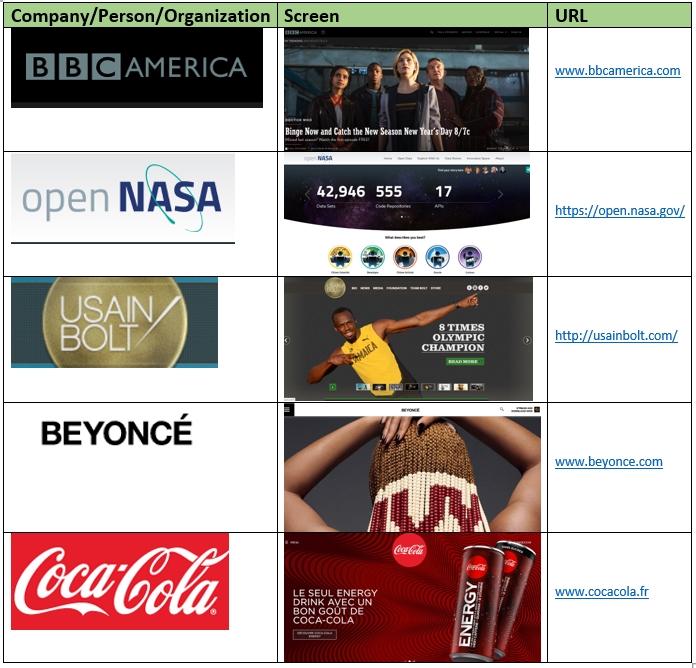Click the small BEYONCÉ title in site header
696x668 pixels.
[x=410, y=410]
